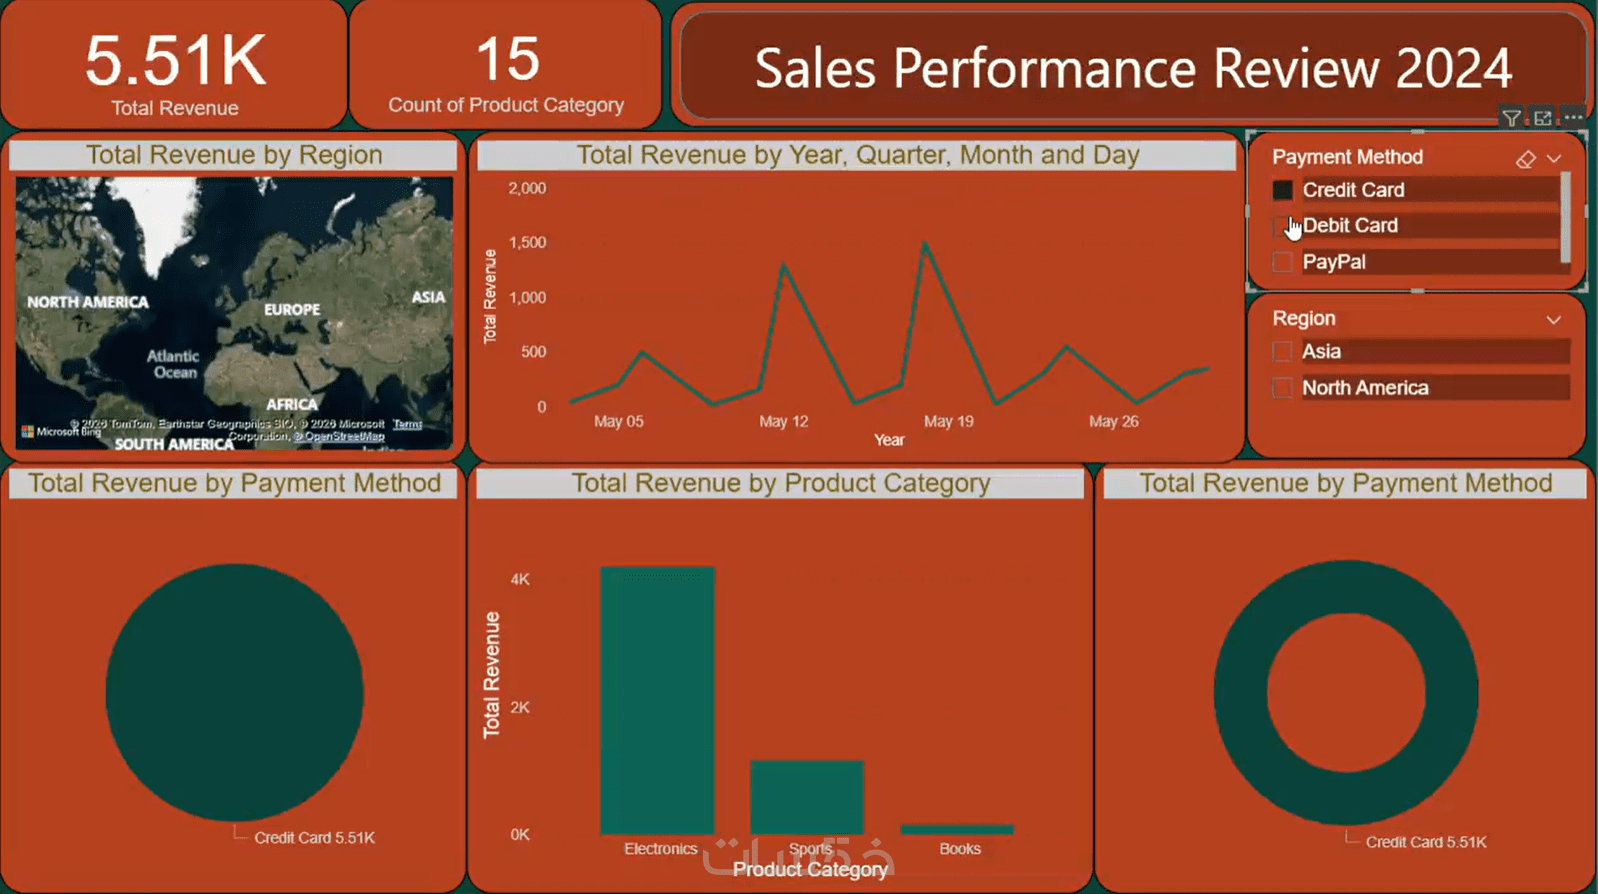This screenshot has width=1598, height=894.
Task: Collapse the Payment Method slicer chevron
Action: (1554, 158)
